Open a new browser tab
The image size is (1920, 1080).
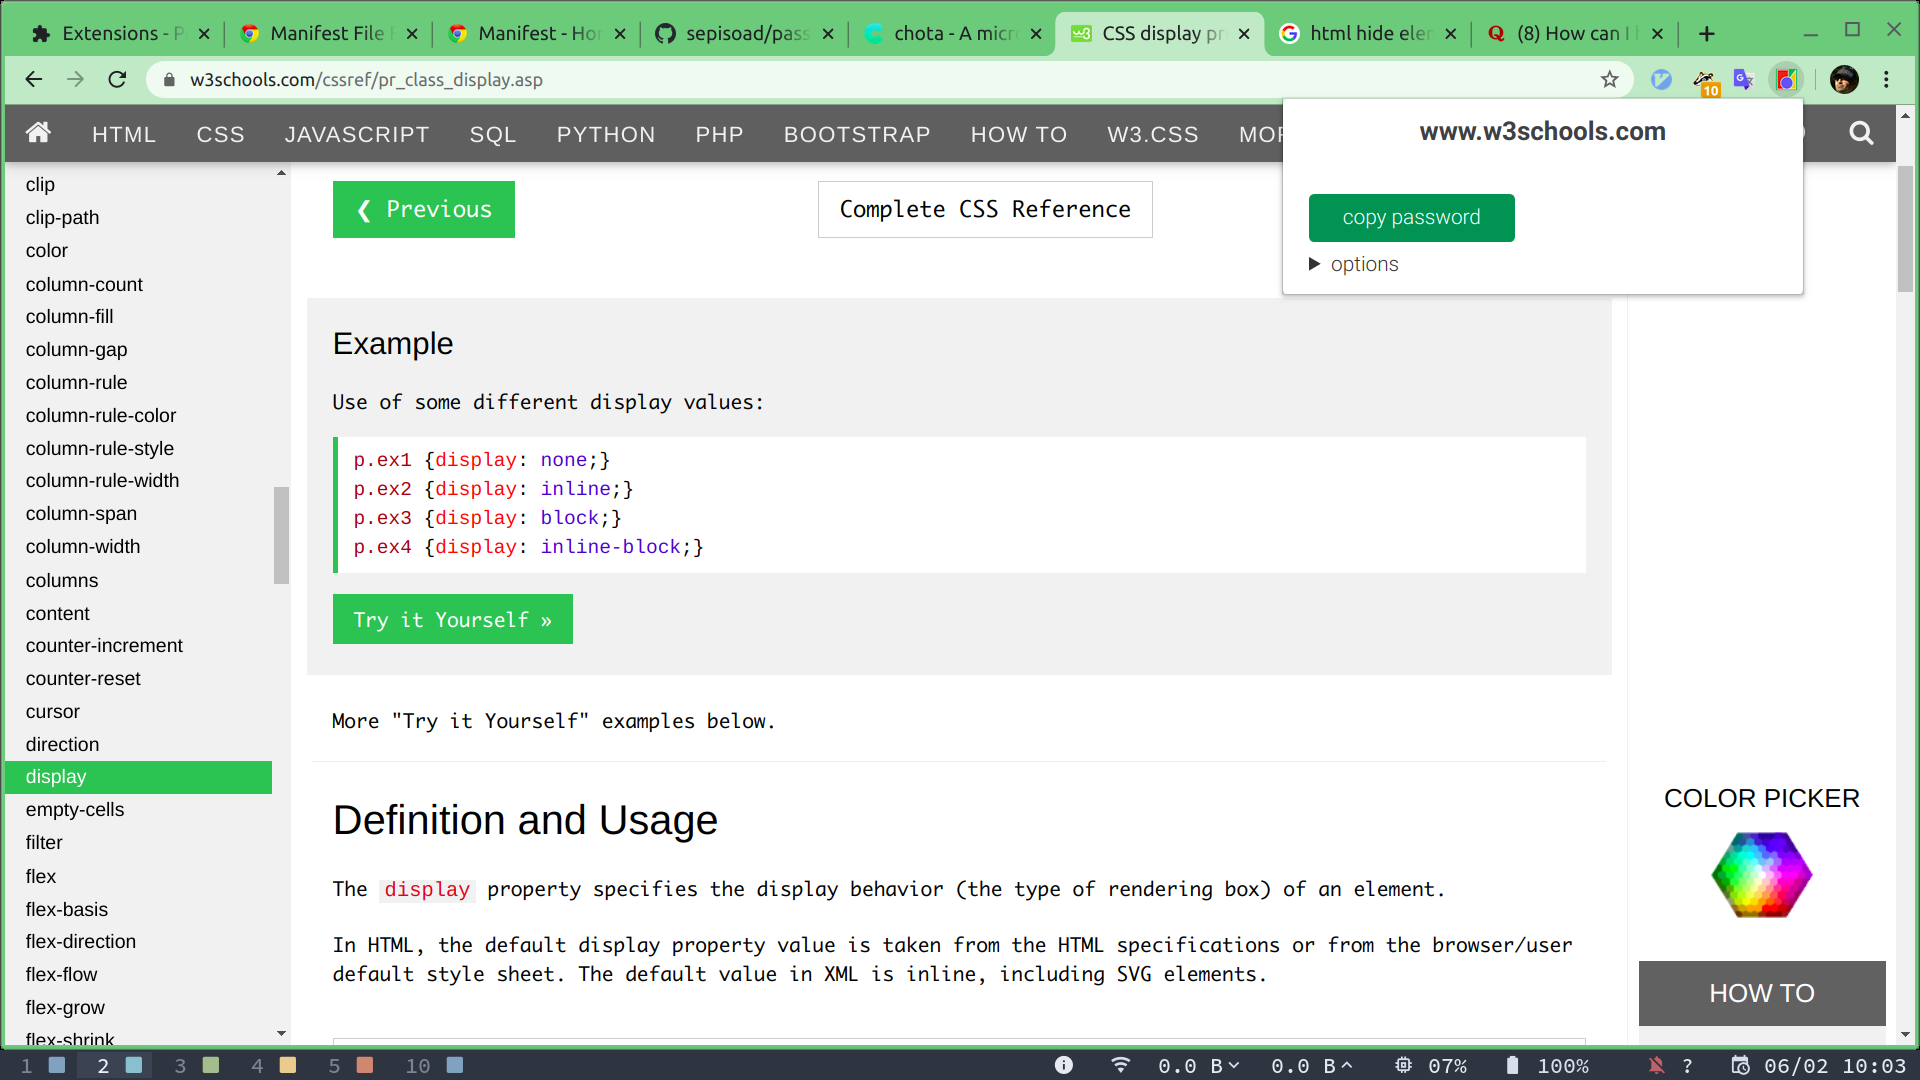coord(1706,34)
